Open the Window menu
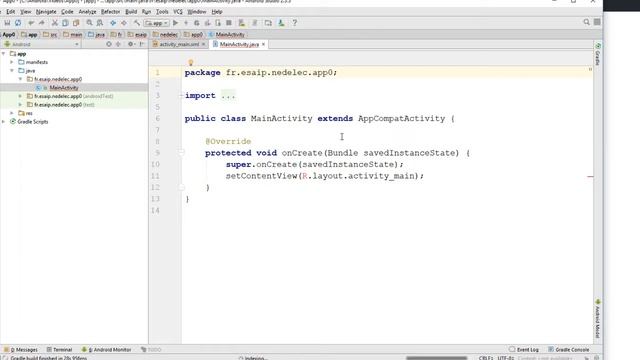640x360 pixels. coord(197,12)
